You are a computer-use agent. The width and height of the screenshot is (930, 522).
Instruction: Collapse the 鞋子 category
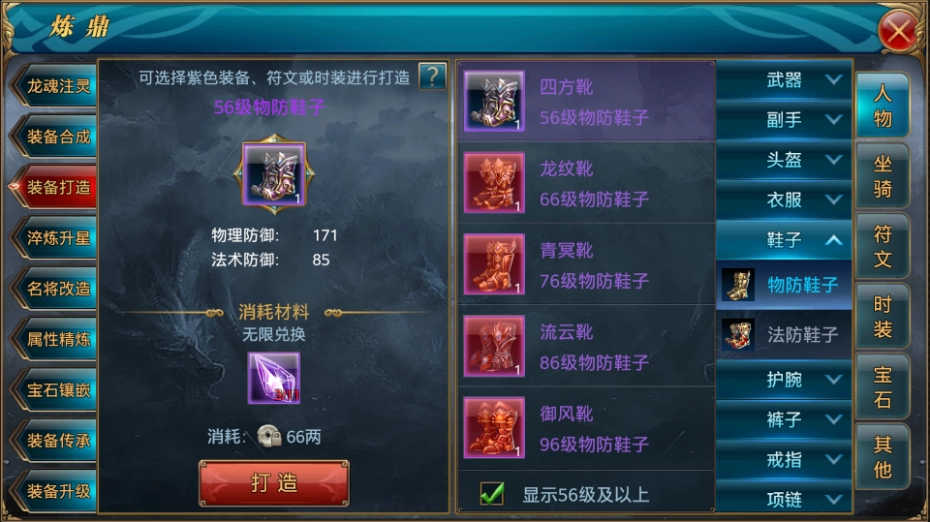click(x=784, y=240)
